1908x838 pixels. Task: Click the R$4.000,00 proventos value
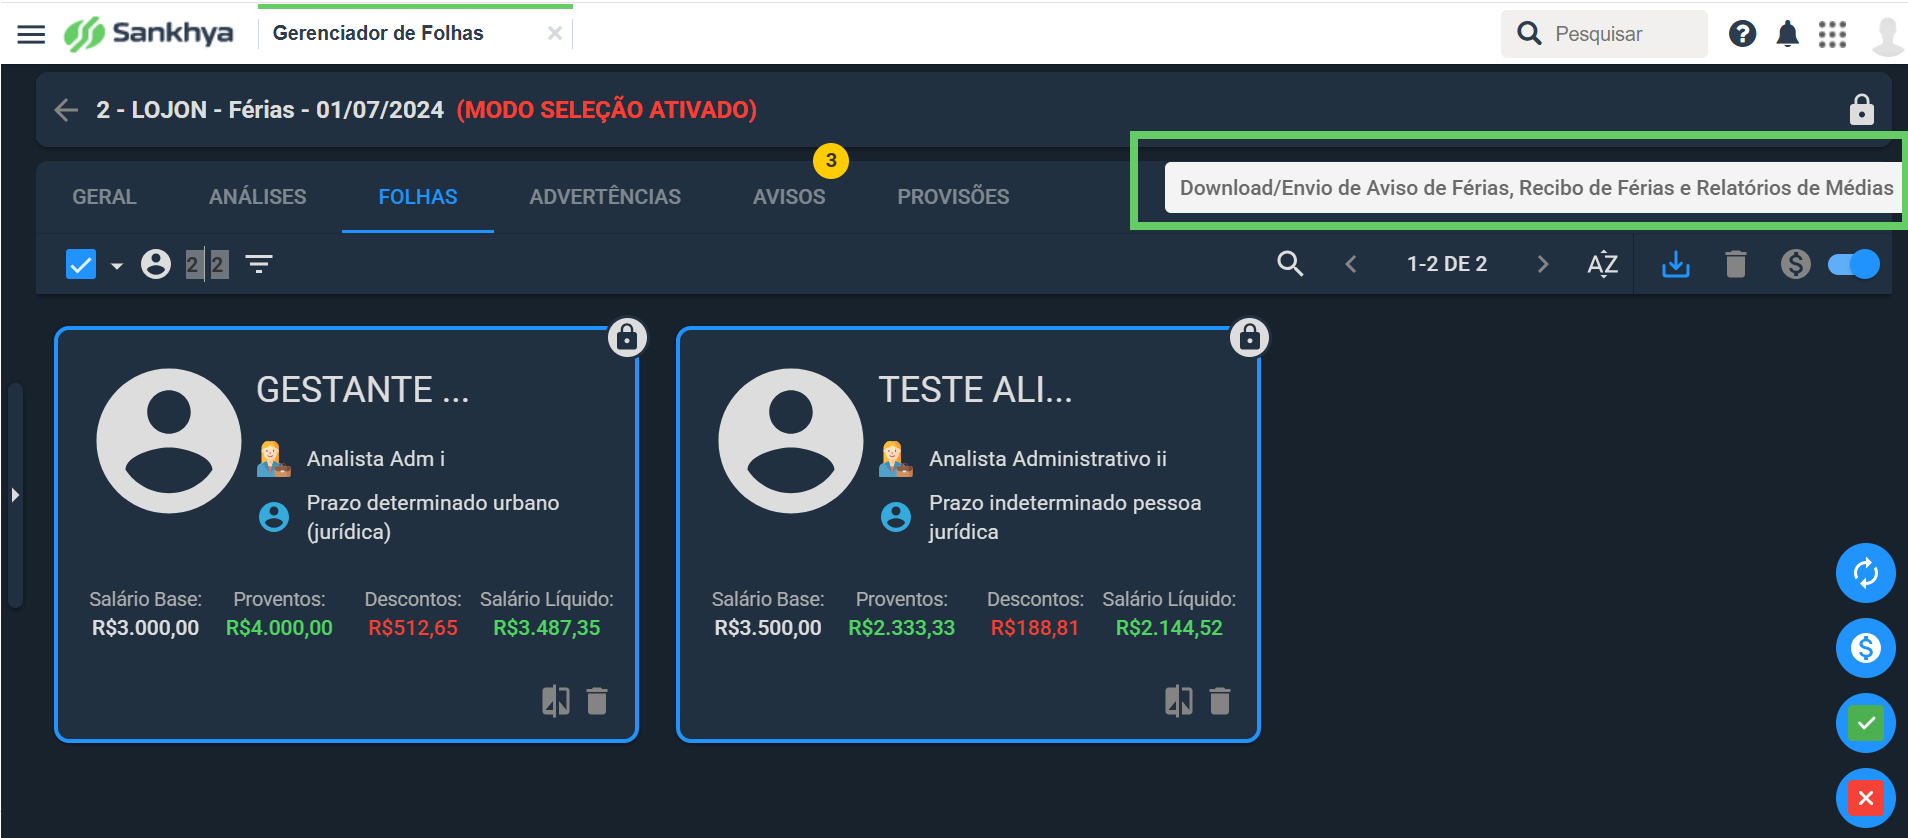(x=279, y=628)
